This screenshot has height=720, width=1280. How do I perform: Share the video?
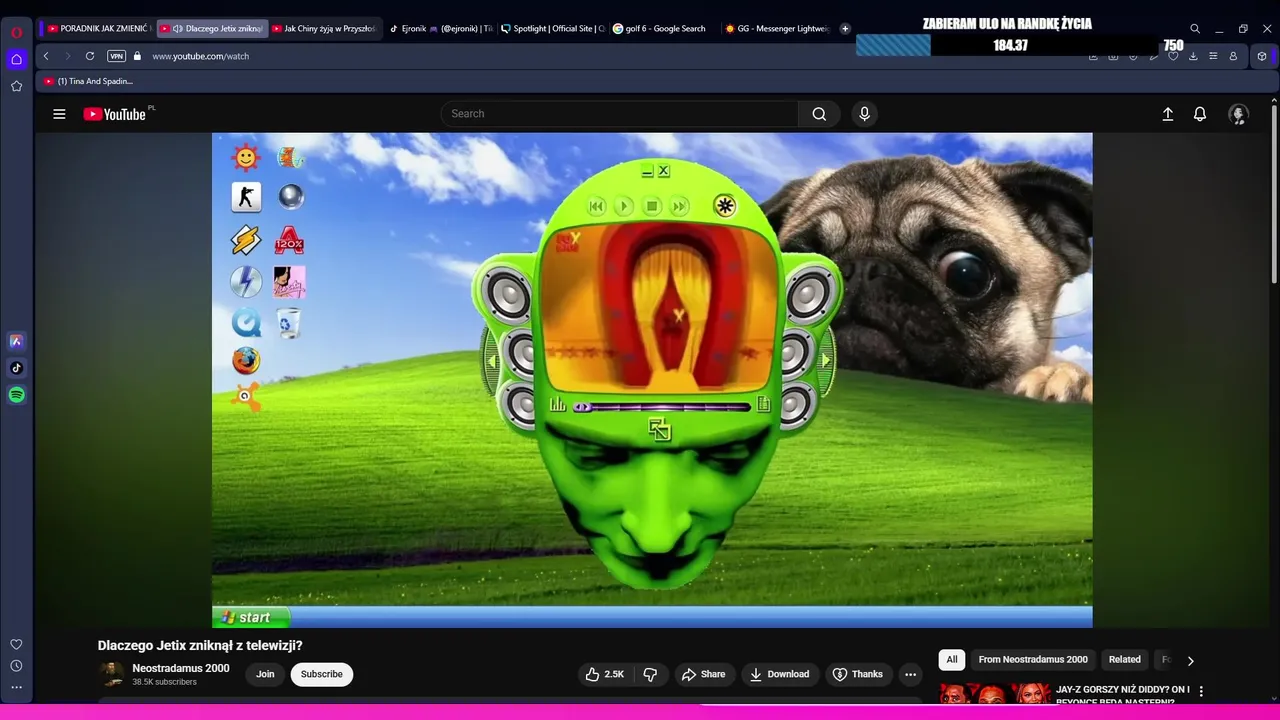pyautogui.click(x=703, y=674)
